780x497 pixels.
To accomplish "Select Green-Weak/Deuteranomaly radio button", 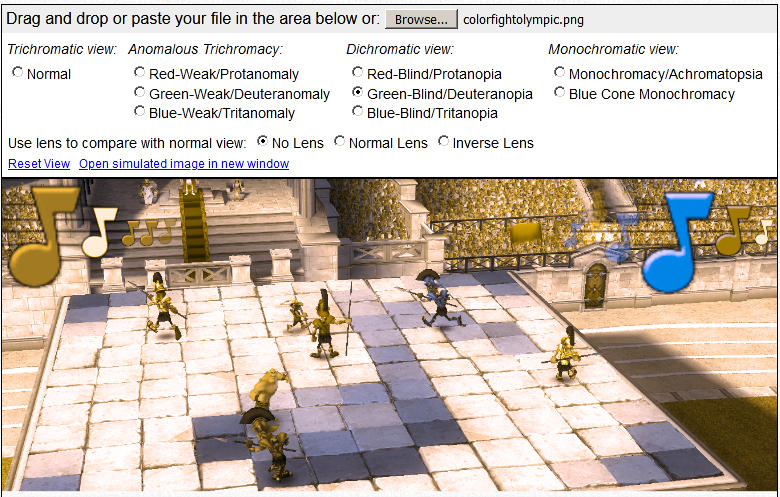I will 139,92.
